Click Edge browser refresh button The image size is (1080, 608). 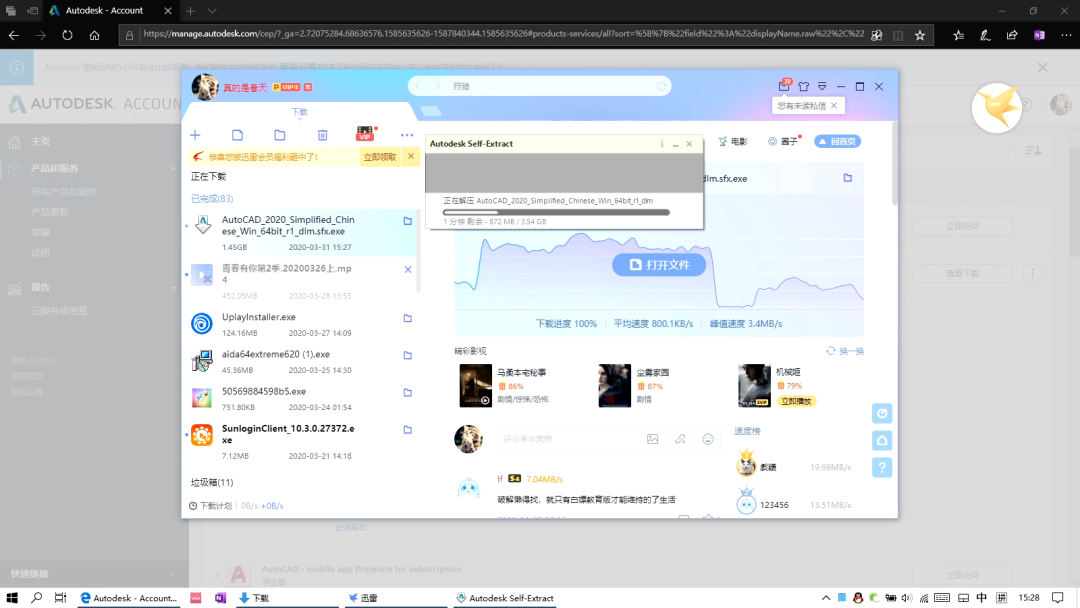67,35
